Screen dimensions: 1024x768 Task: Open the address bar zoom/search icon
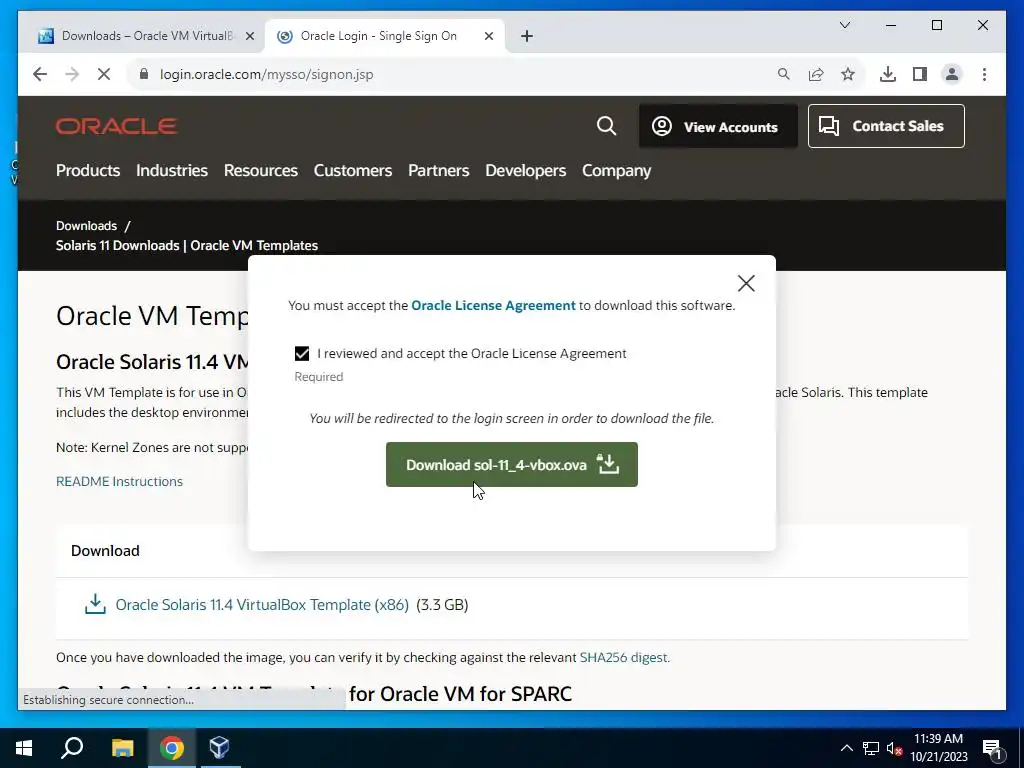(784, 74)
